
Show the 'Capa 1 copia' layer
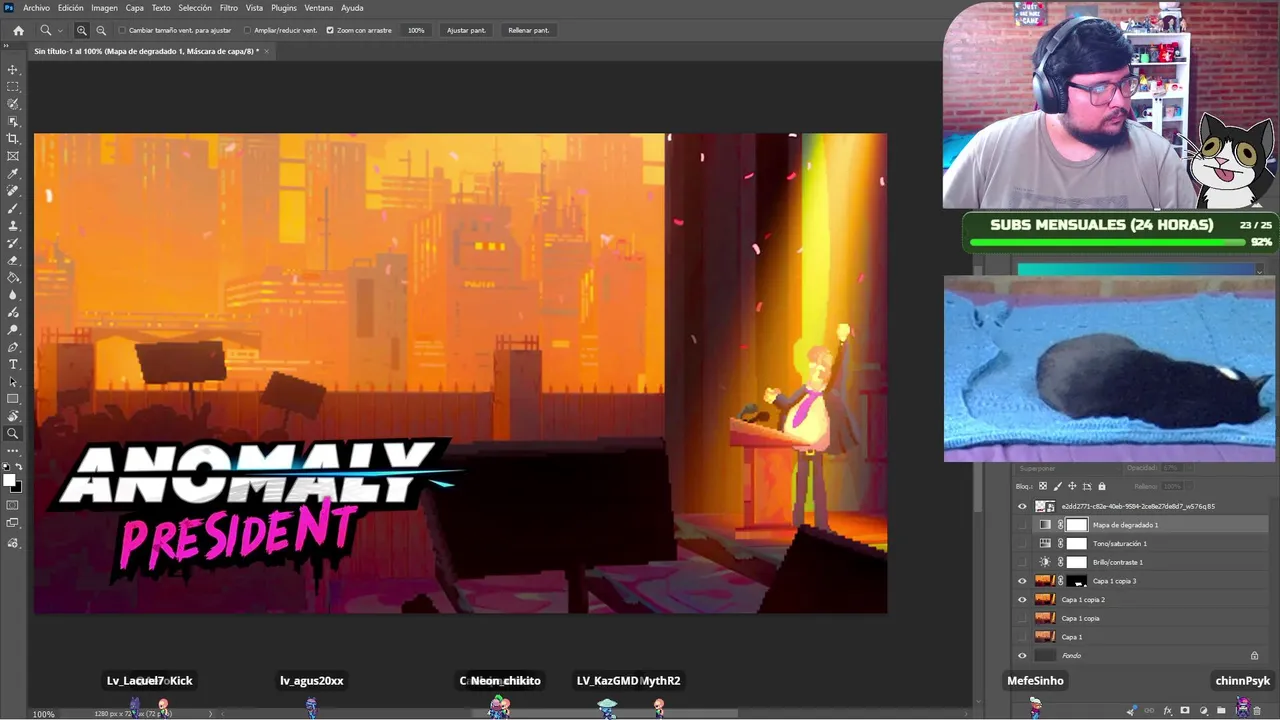click(1022, 618)
